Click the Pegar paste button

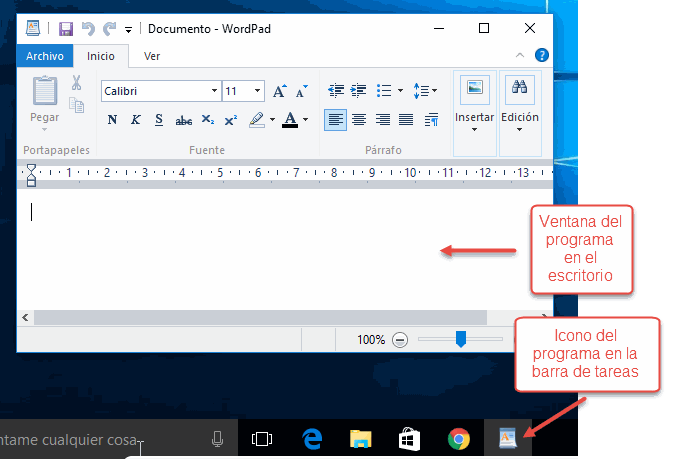pos(44,100)
